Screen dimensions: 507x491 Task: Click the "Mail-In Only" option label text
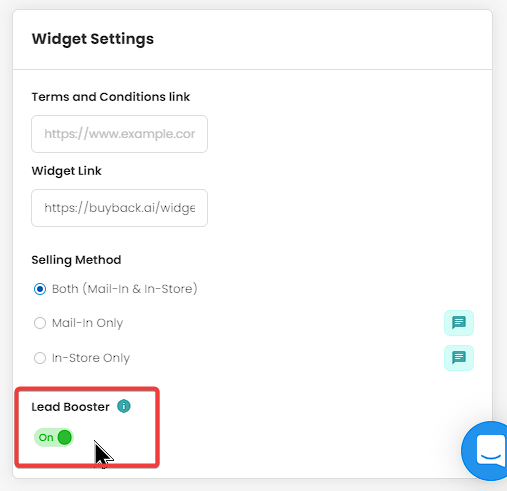[x=87, y=323]
